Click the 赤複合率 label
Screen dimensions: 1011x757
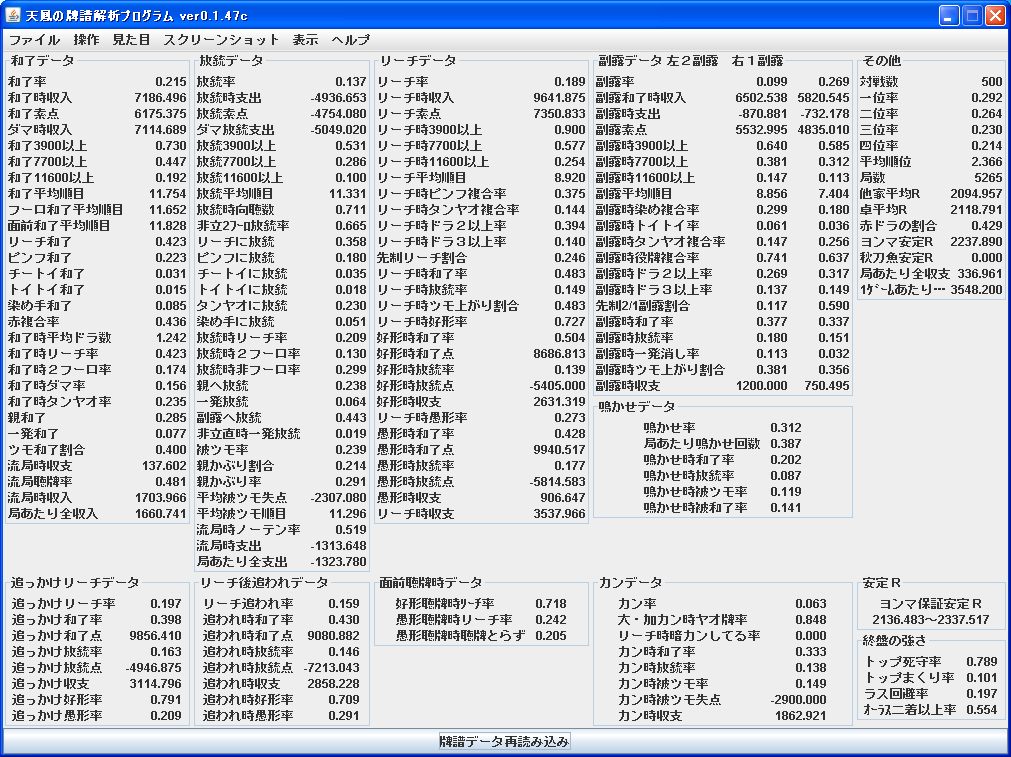click(33, 322)
